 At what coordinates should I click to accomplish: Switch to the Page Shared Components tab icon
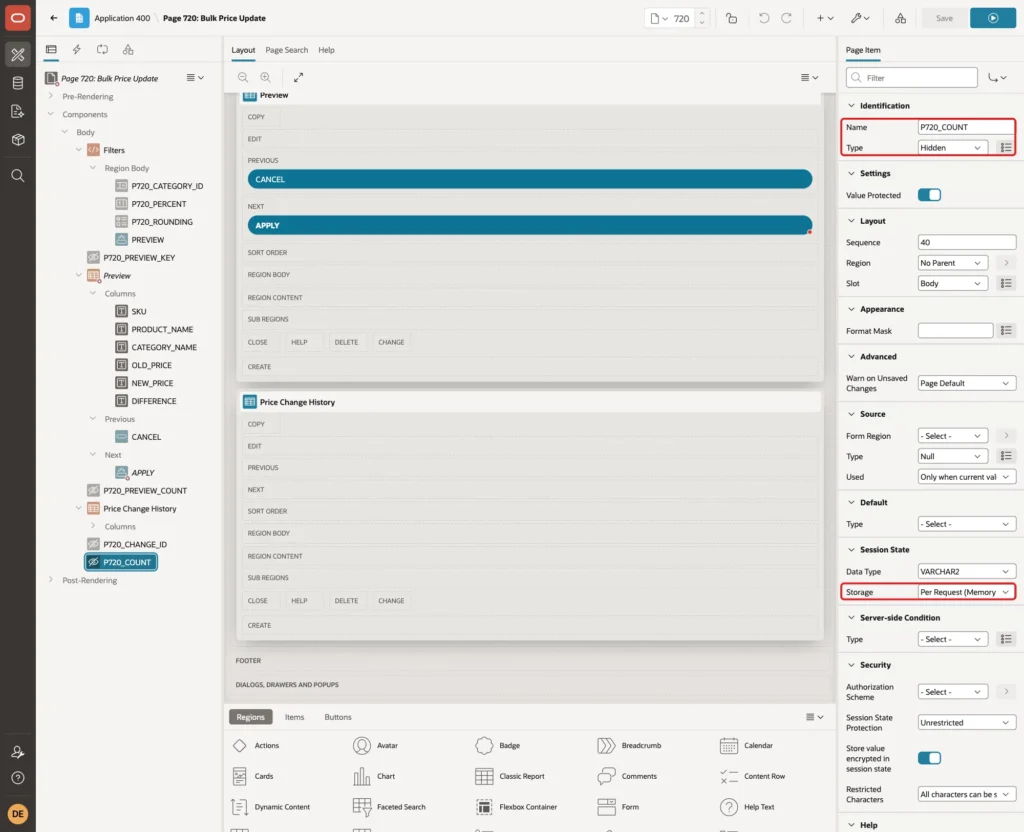pos(128,50)
